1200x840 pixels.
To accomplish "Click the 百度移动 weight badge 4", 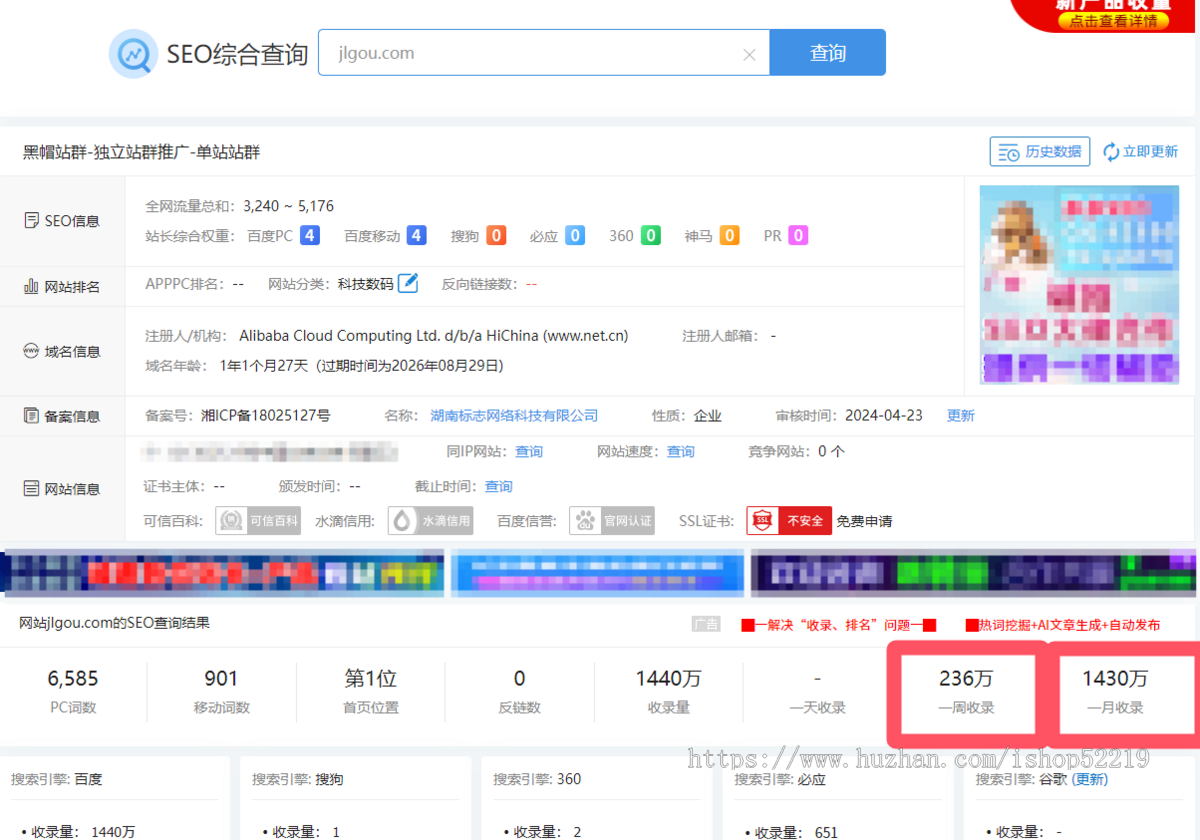I will coord(416,236).
